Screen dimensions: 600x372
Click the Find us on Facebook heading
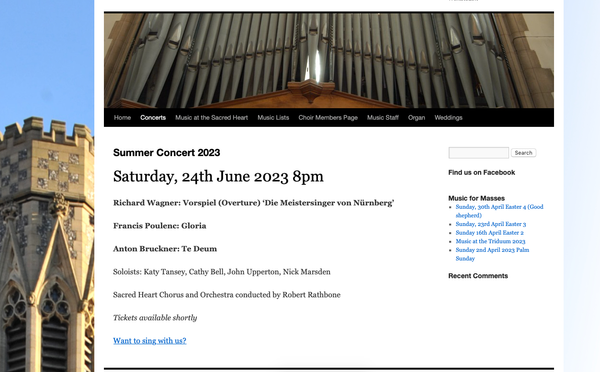481,173
